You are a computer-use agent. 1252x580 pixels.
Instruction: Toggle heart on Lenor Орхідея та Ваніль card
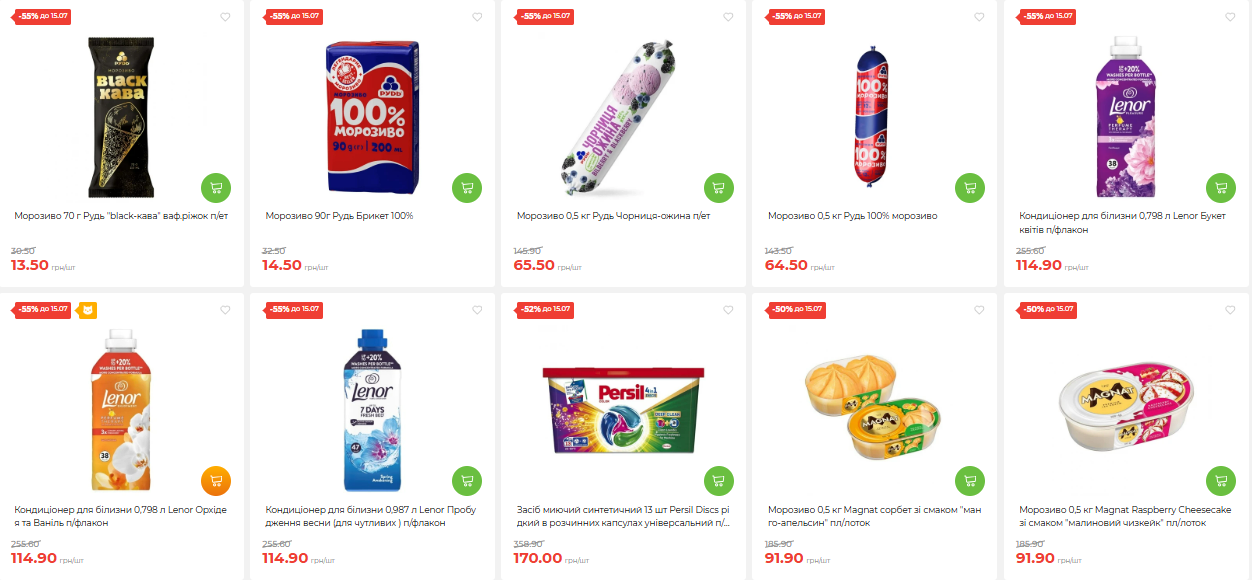225,310
